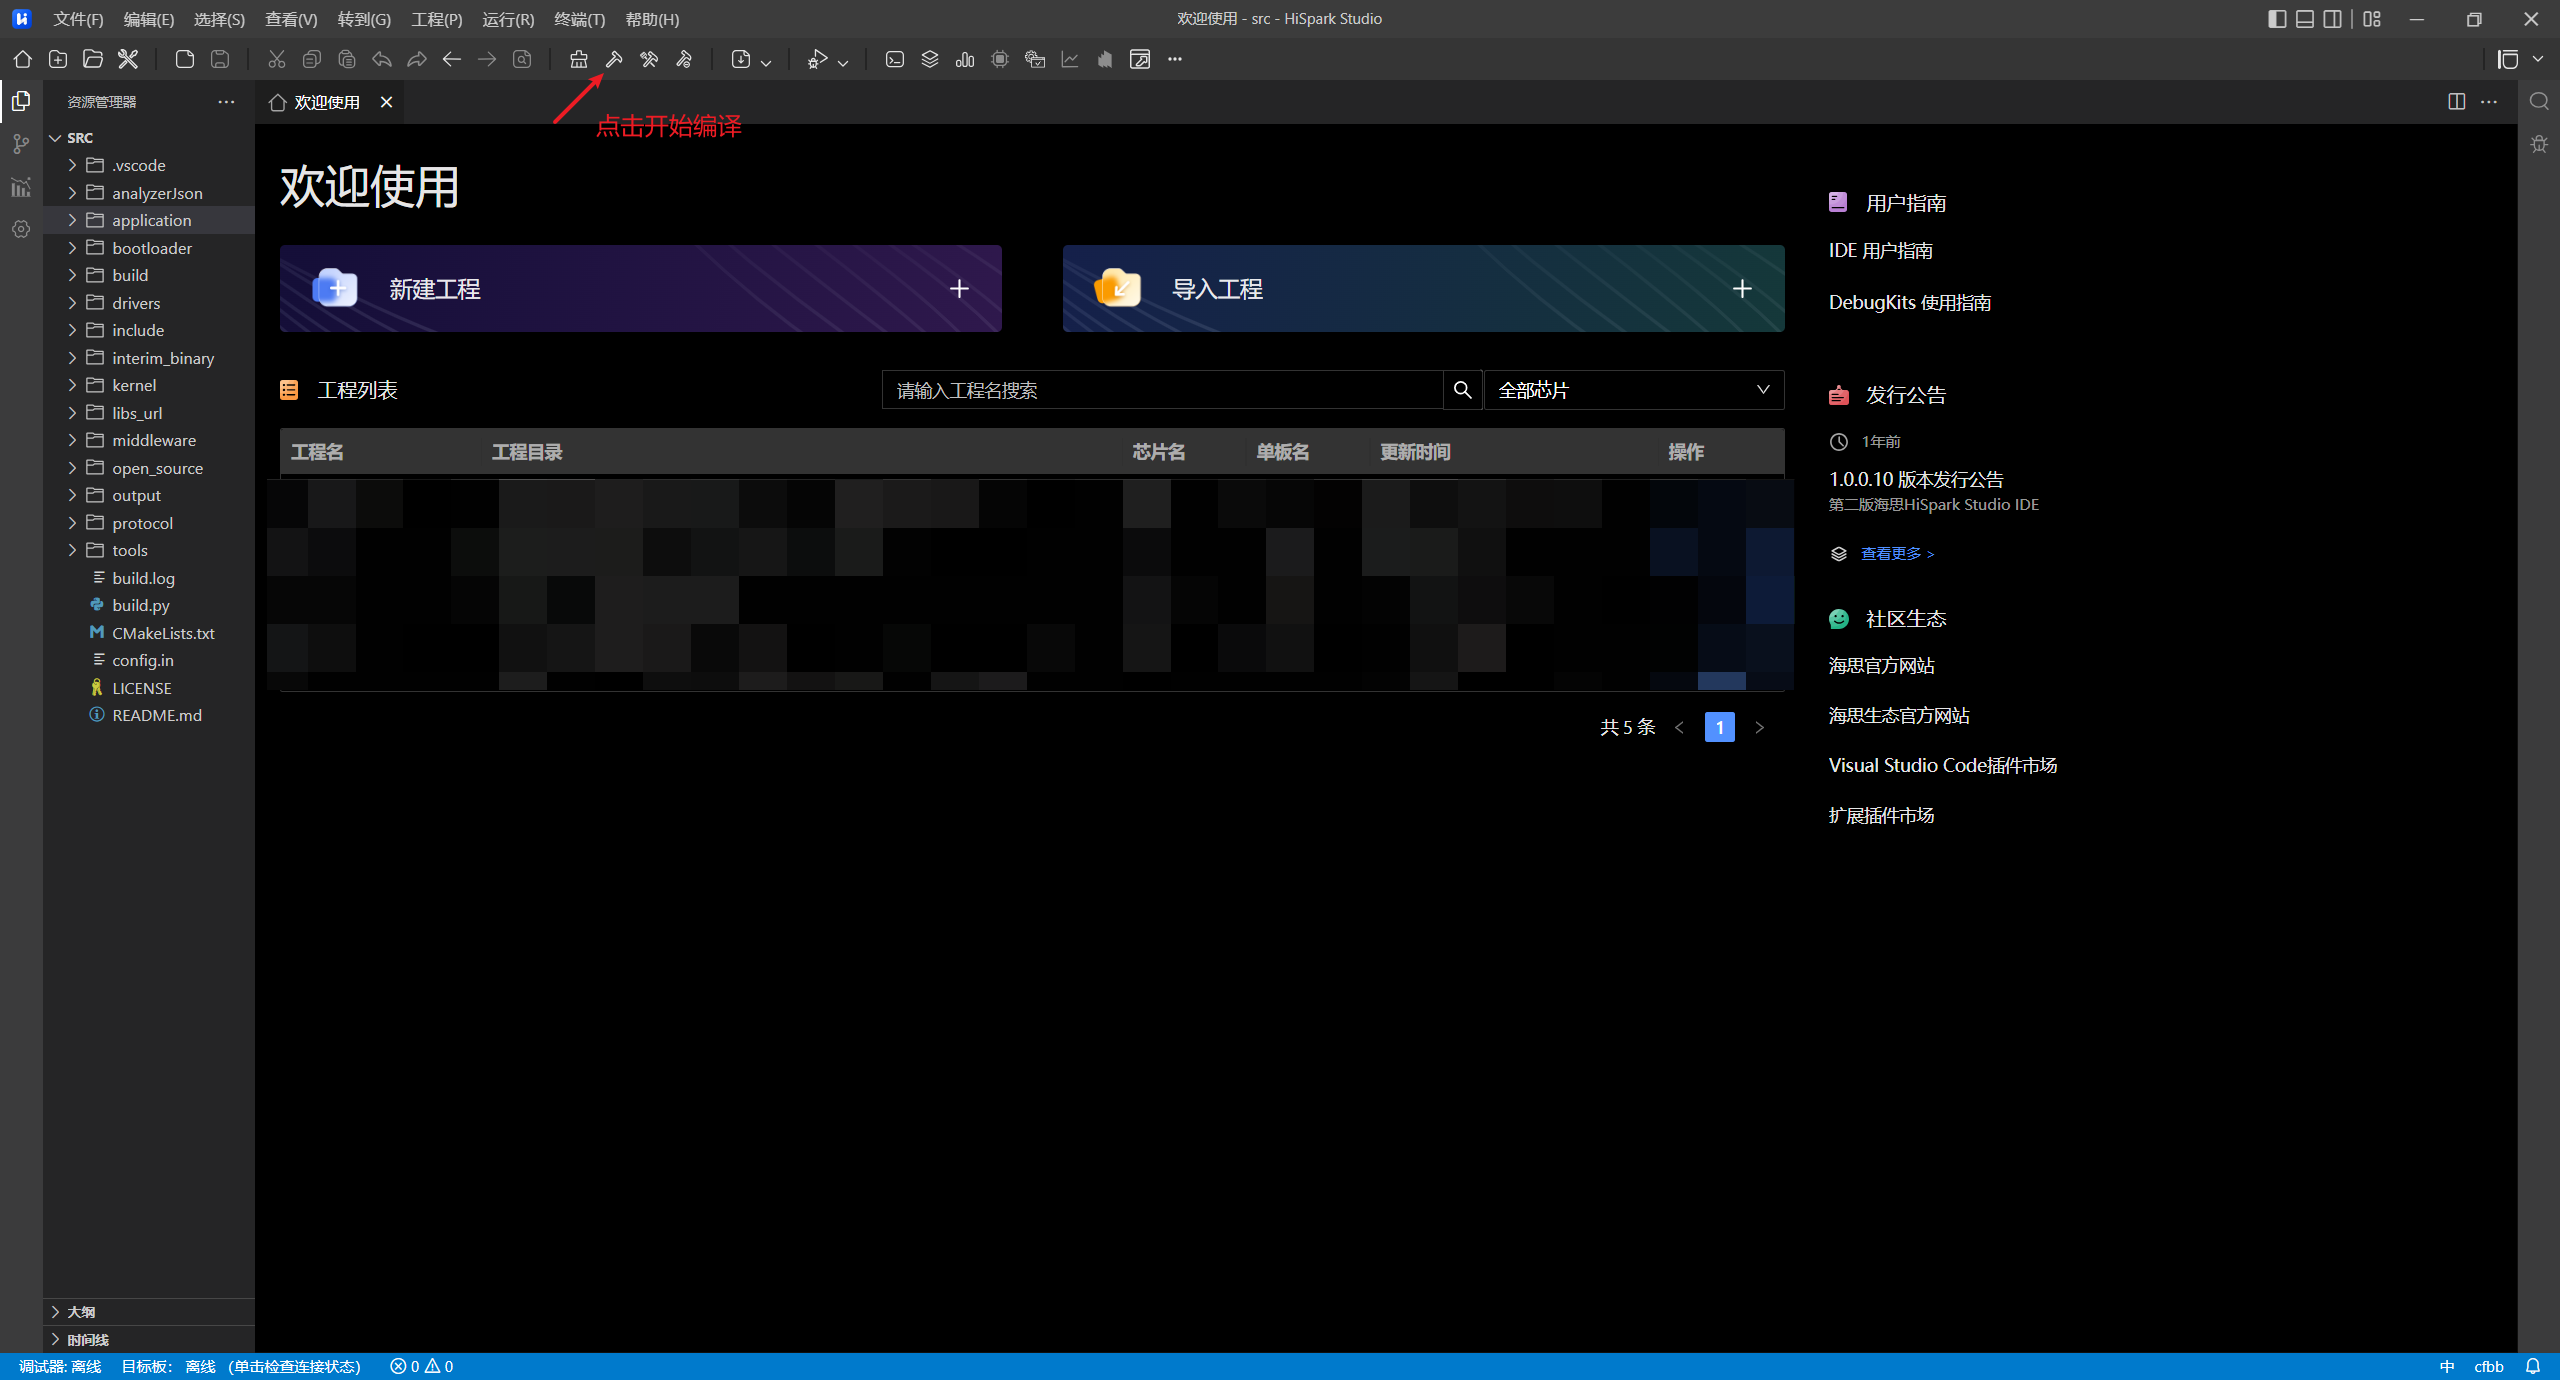Image resolution: width=2560 pixels, height=1380 pixels.
Task: Click the project name search field
Action: coord(1161,390)
